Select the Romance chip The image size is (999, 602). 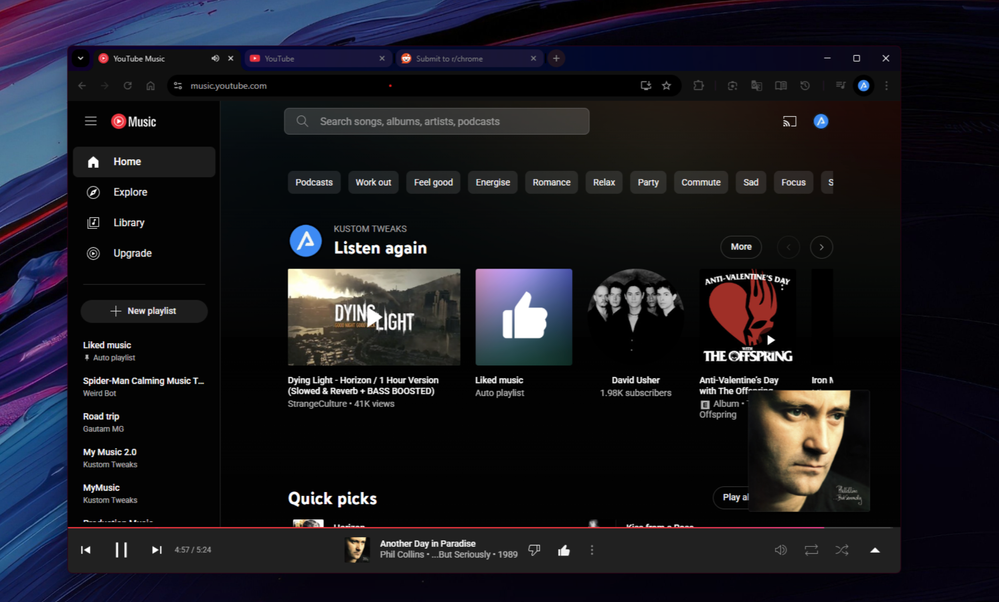click(x=552, y=182)
